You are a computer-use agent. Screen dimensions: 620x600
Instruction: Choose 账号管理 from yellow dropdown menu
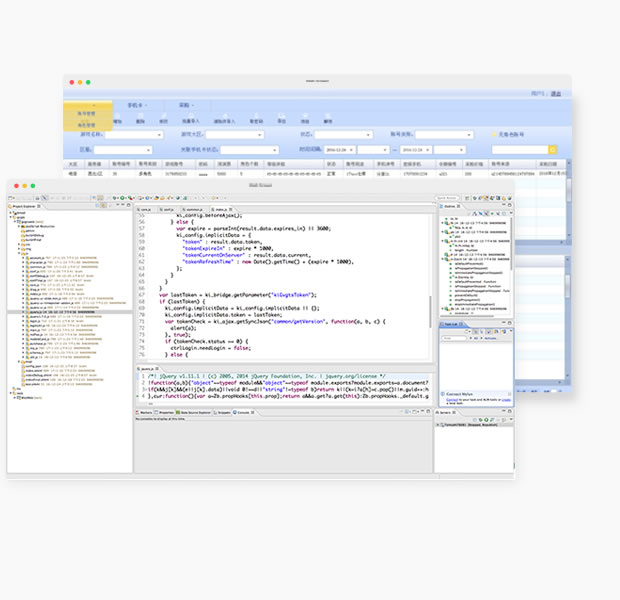[86, 114]
